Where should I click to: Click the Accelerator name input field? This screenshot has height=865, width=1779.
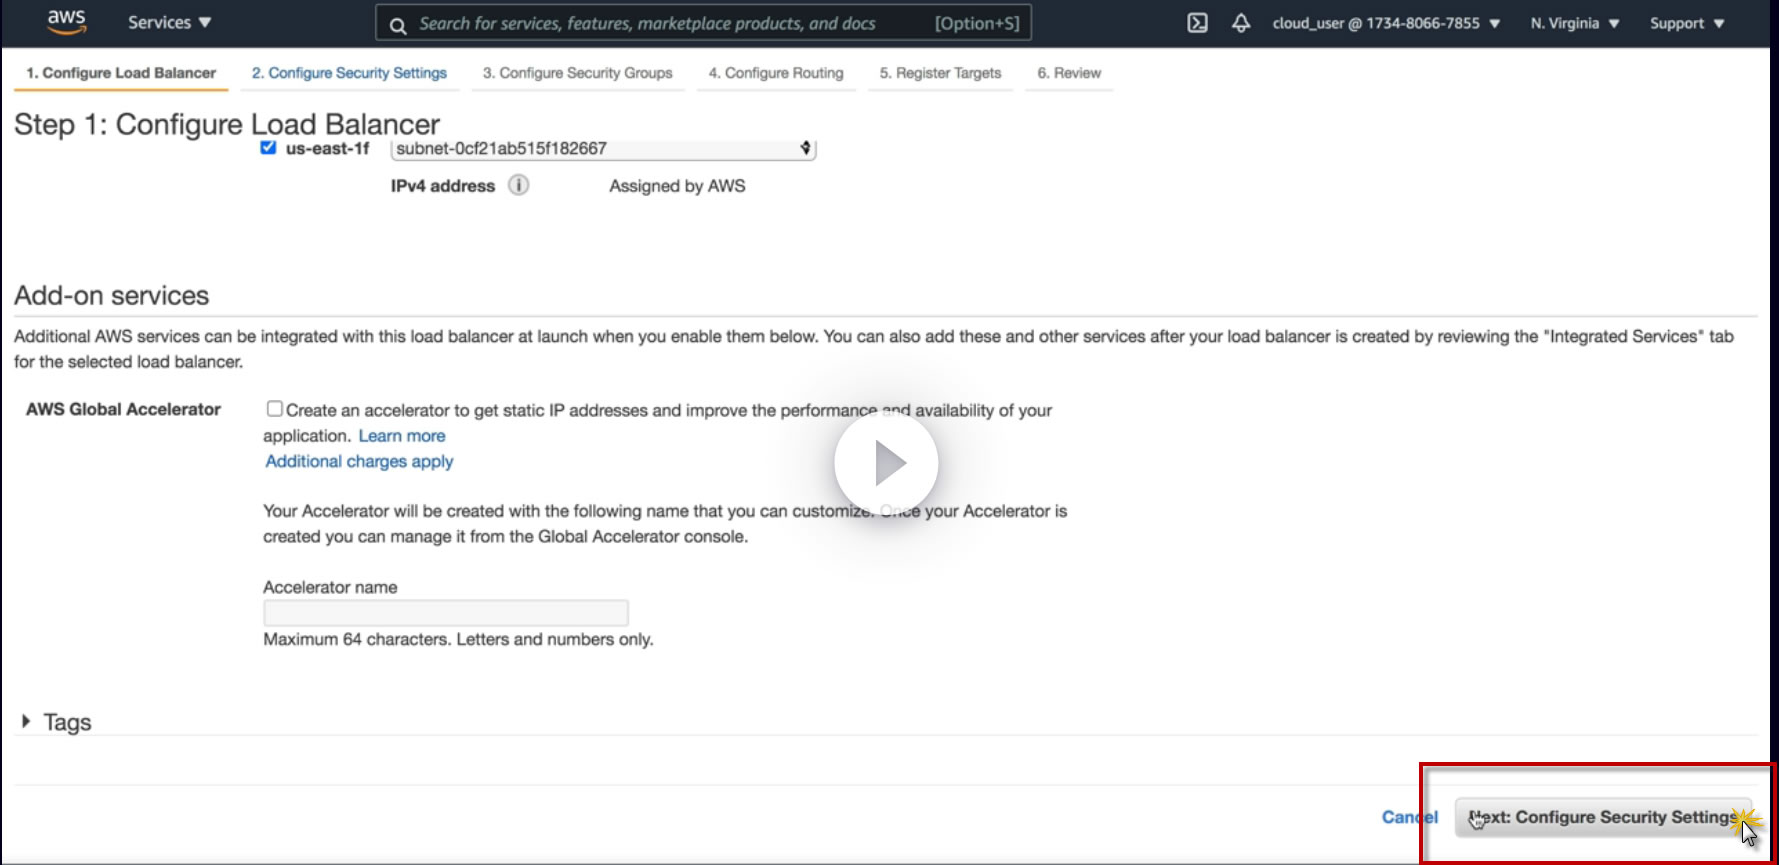446,613
